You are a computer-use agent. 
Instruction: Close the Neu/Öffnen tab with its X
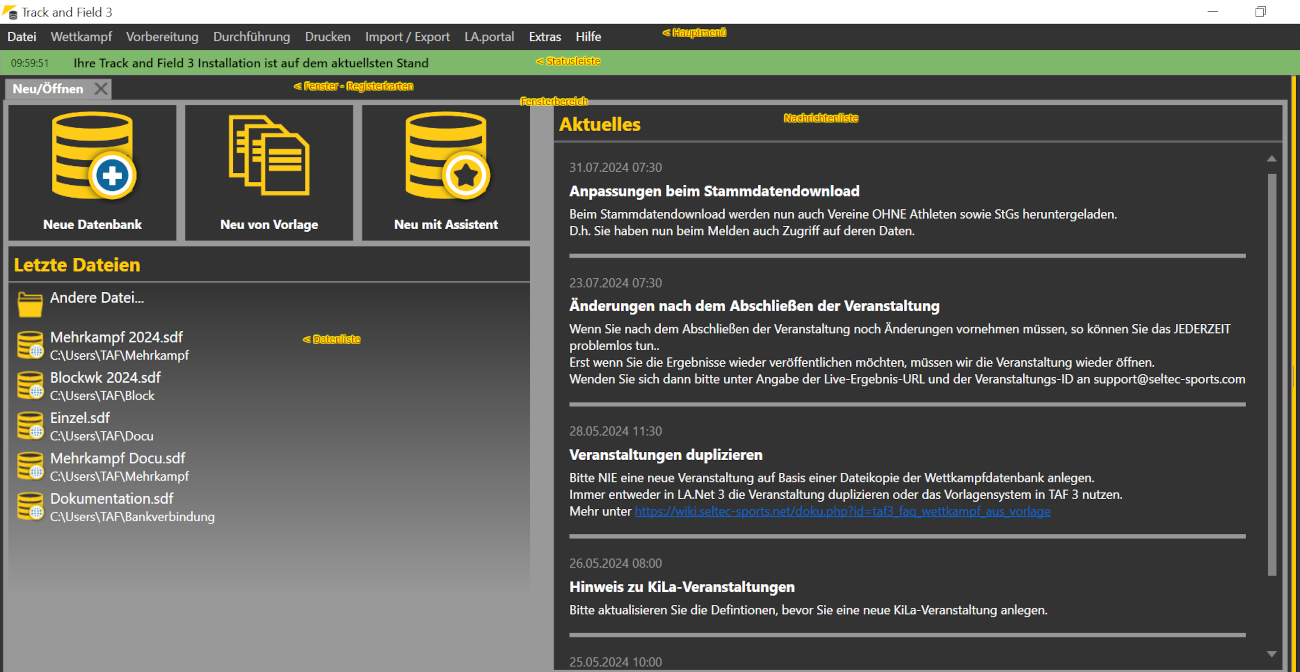(101, 89)
